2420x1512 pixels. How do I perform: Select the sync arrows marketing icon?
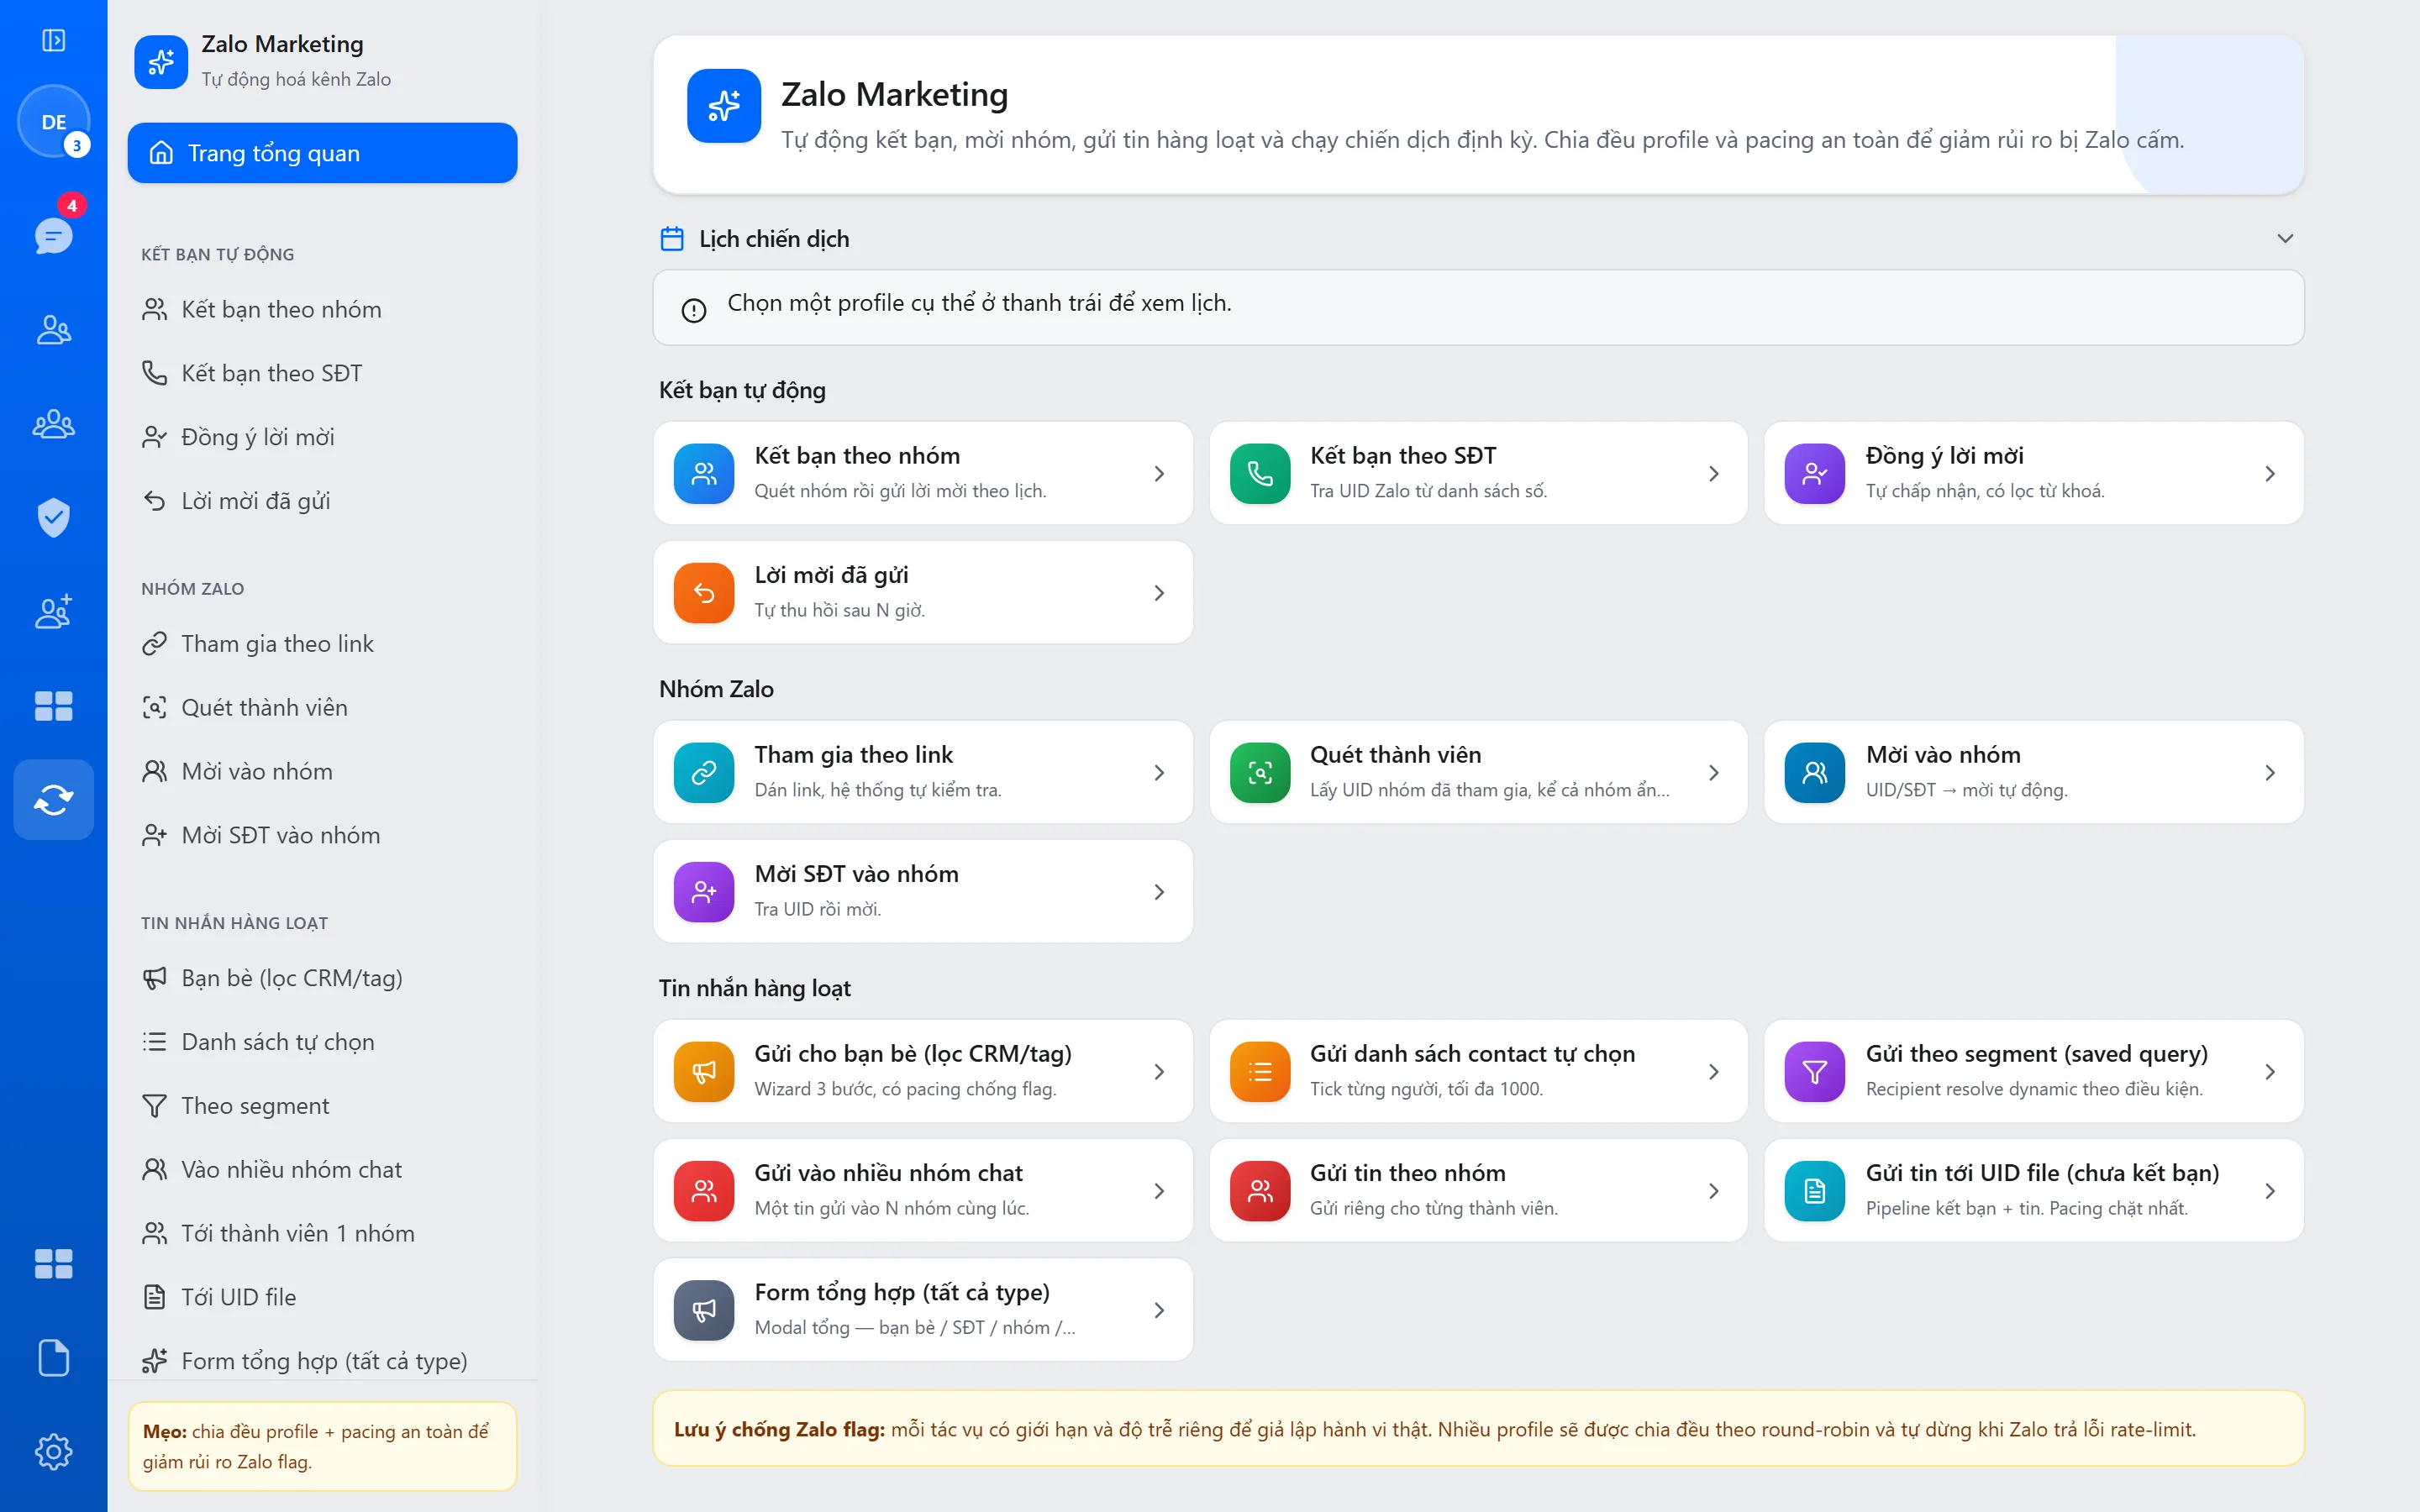point(53,799)
